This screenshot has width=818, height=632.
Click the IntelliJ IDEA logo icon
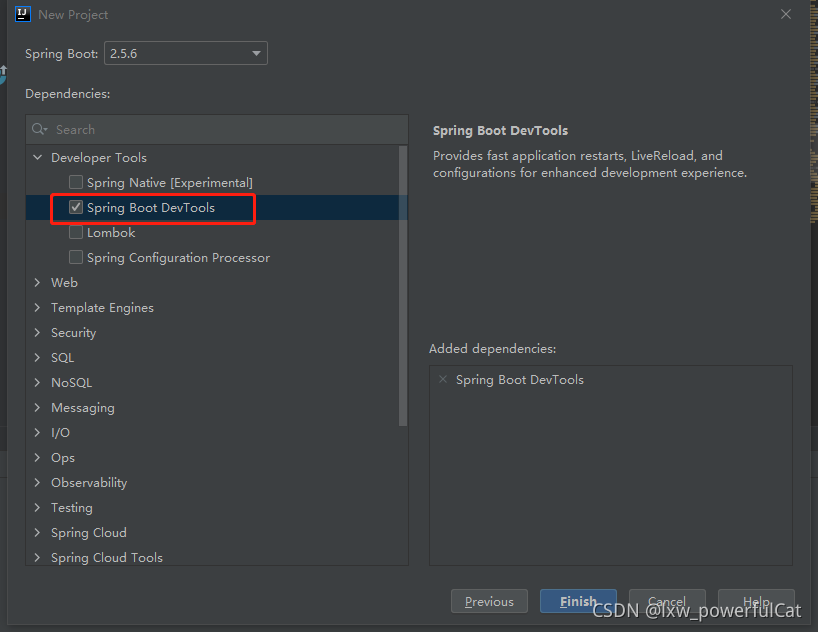pyautogui.click(x=23, y=14)
